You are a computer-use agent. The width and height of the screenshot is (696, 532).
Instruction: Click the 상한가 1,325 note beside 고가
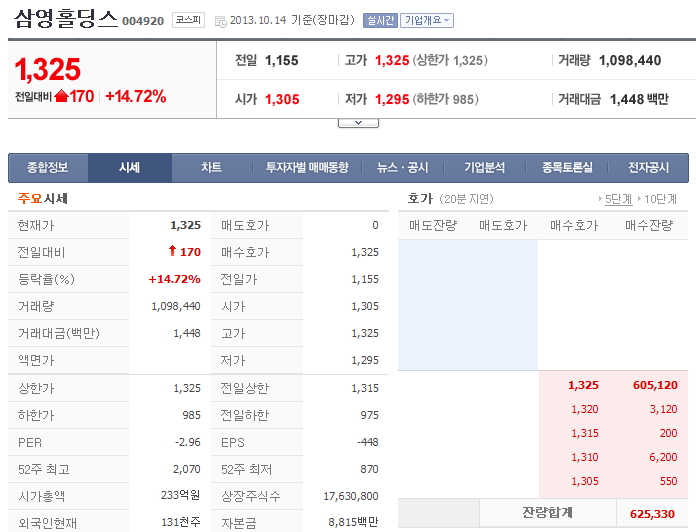450,60
